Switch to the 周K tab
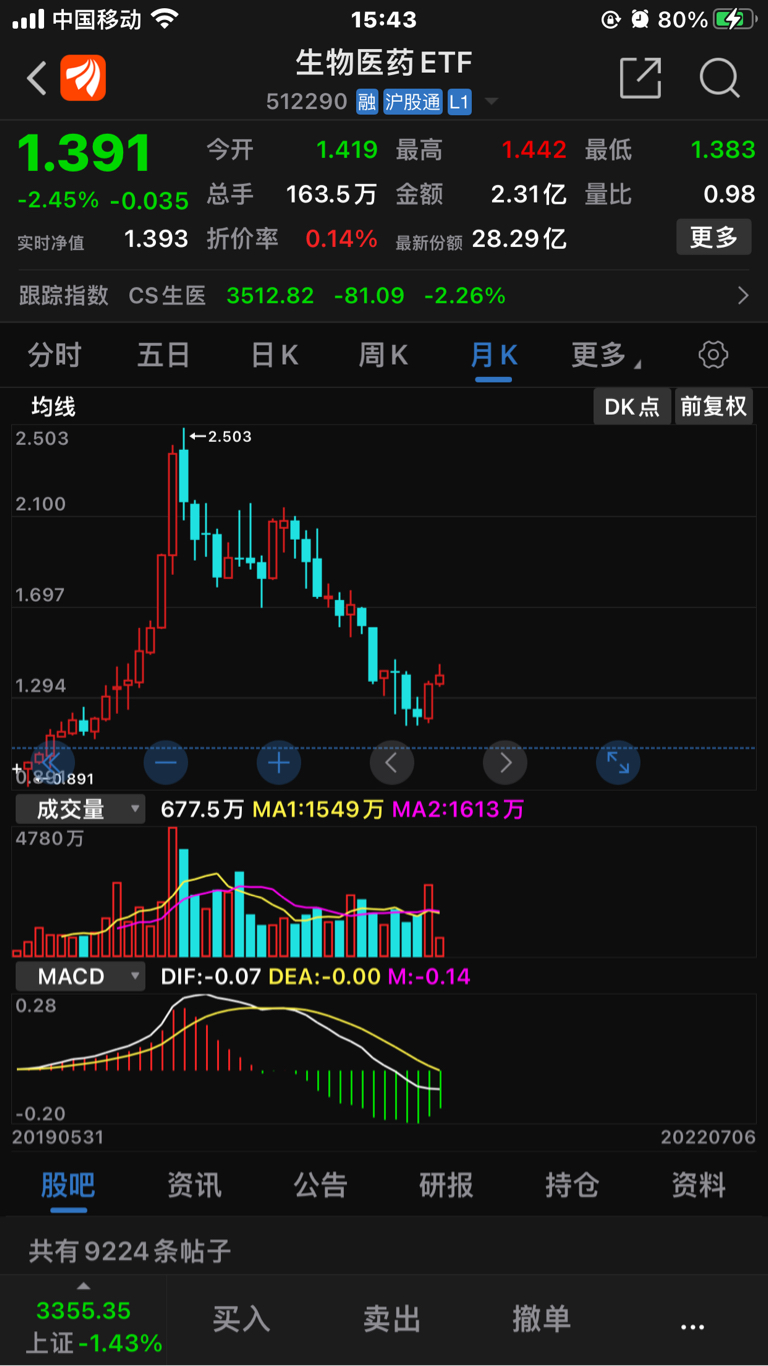The height and width of the screenshot is (1366, 768). 383,354
